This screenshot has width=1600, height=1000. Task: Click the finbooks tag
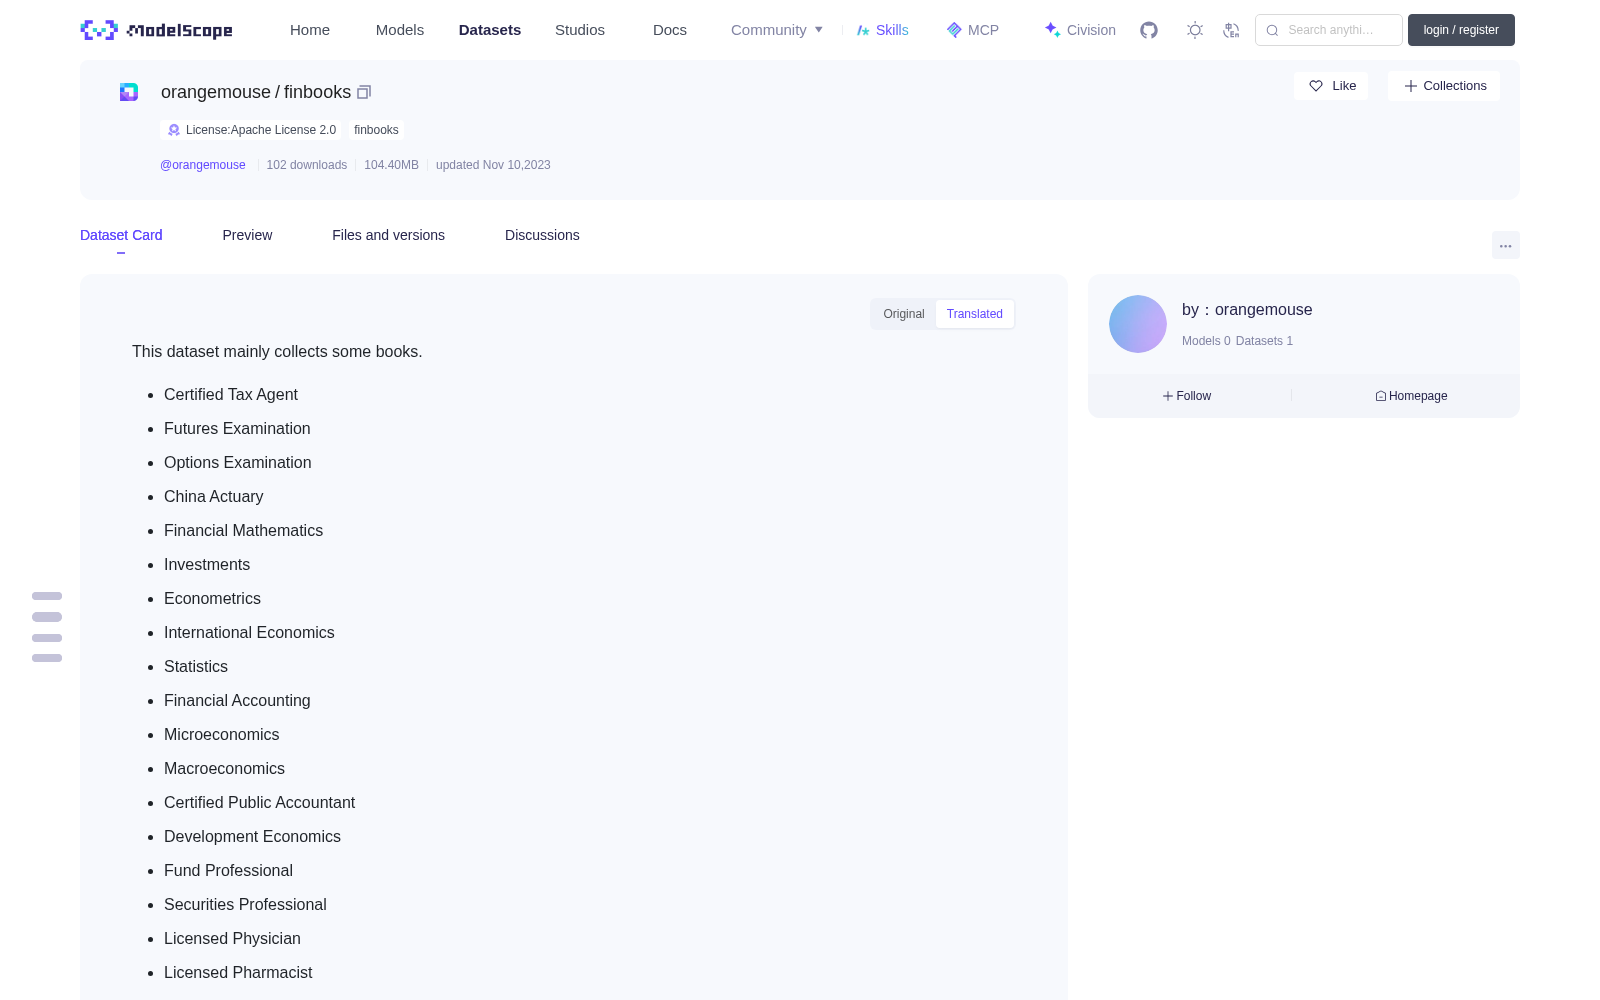[376, 130]
